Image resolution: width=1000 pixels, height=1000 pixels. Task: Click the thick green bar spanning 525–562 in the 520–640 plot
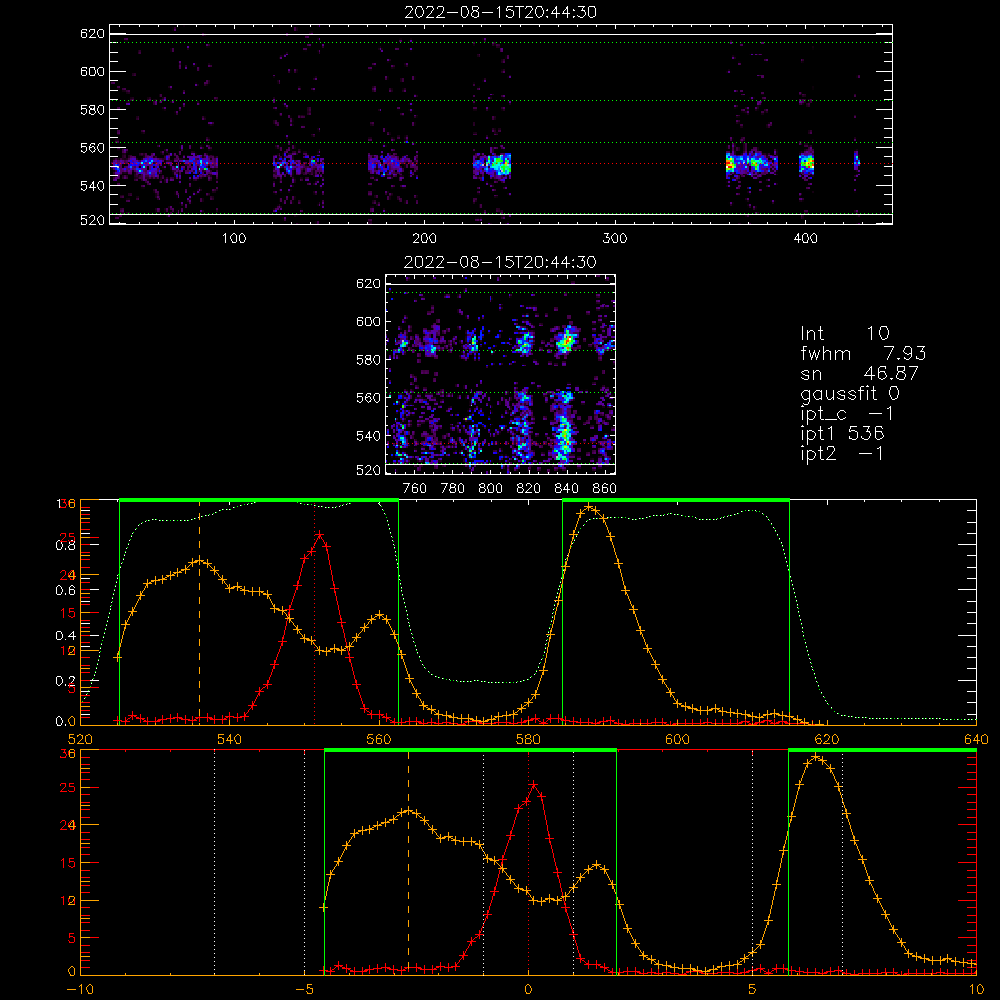tap(259, 501)
